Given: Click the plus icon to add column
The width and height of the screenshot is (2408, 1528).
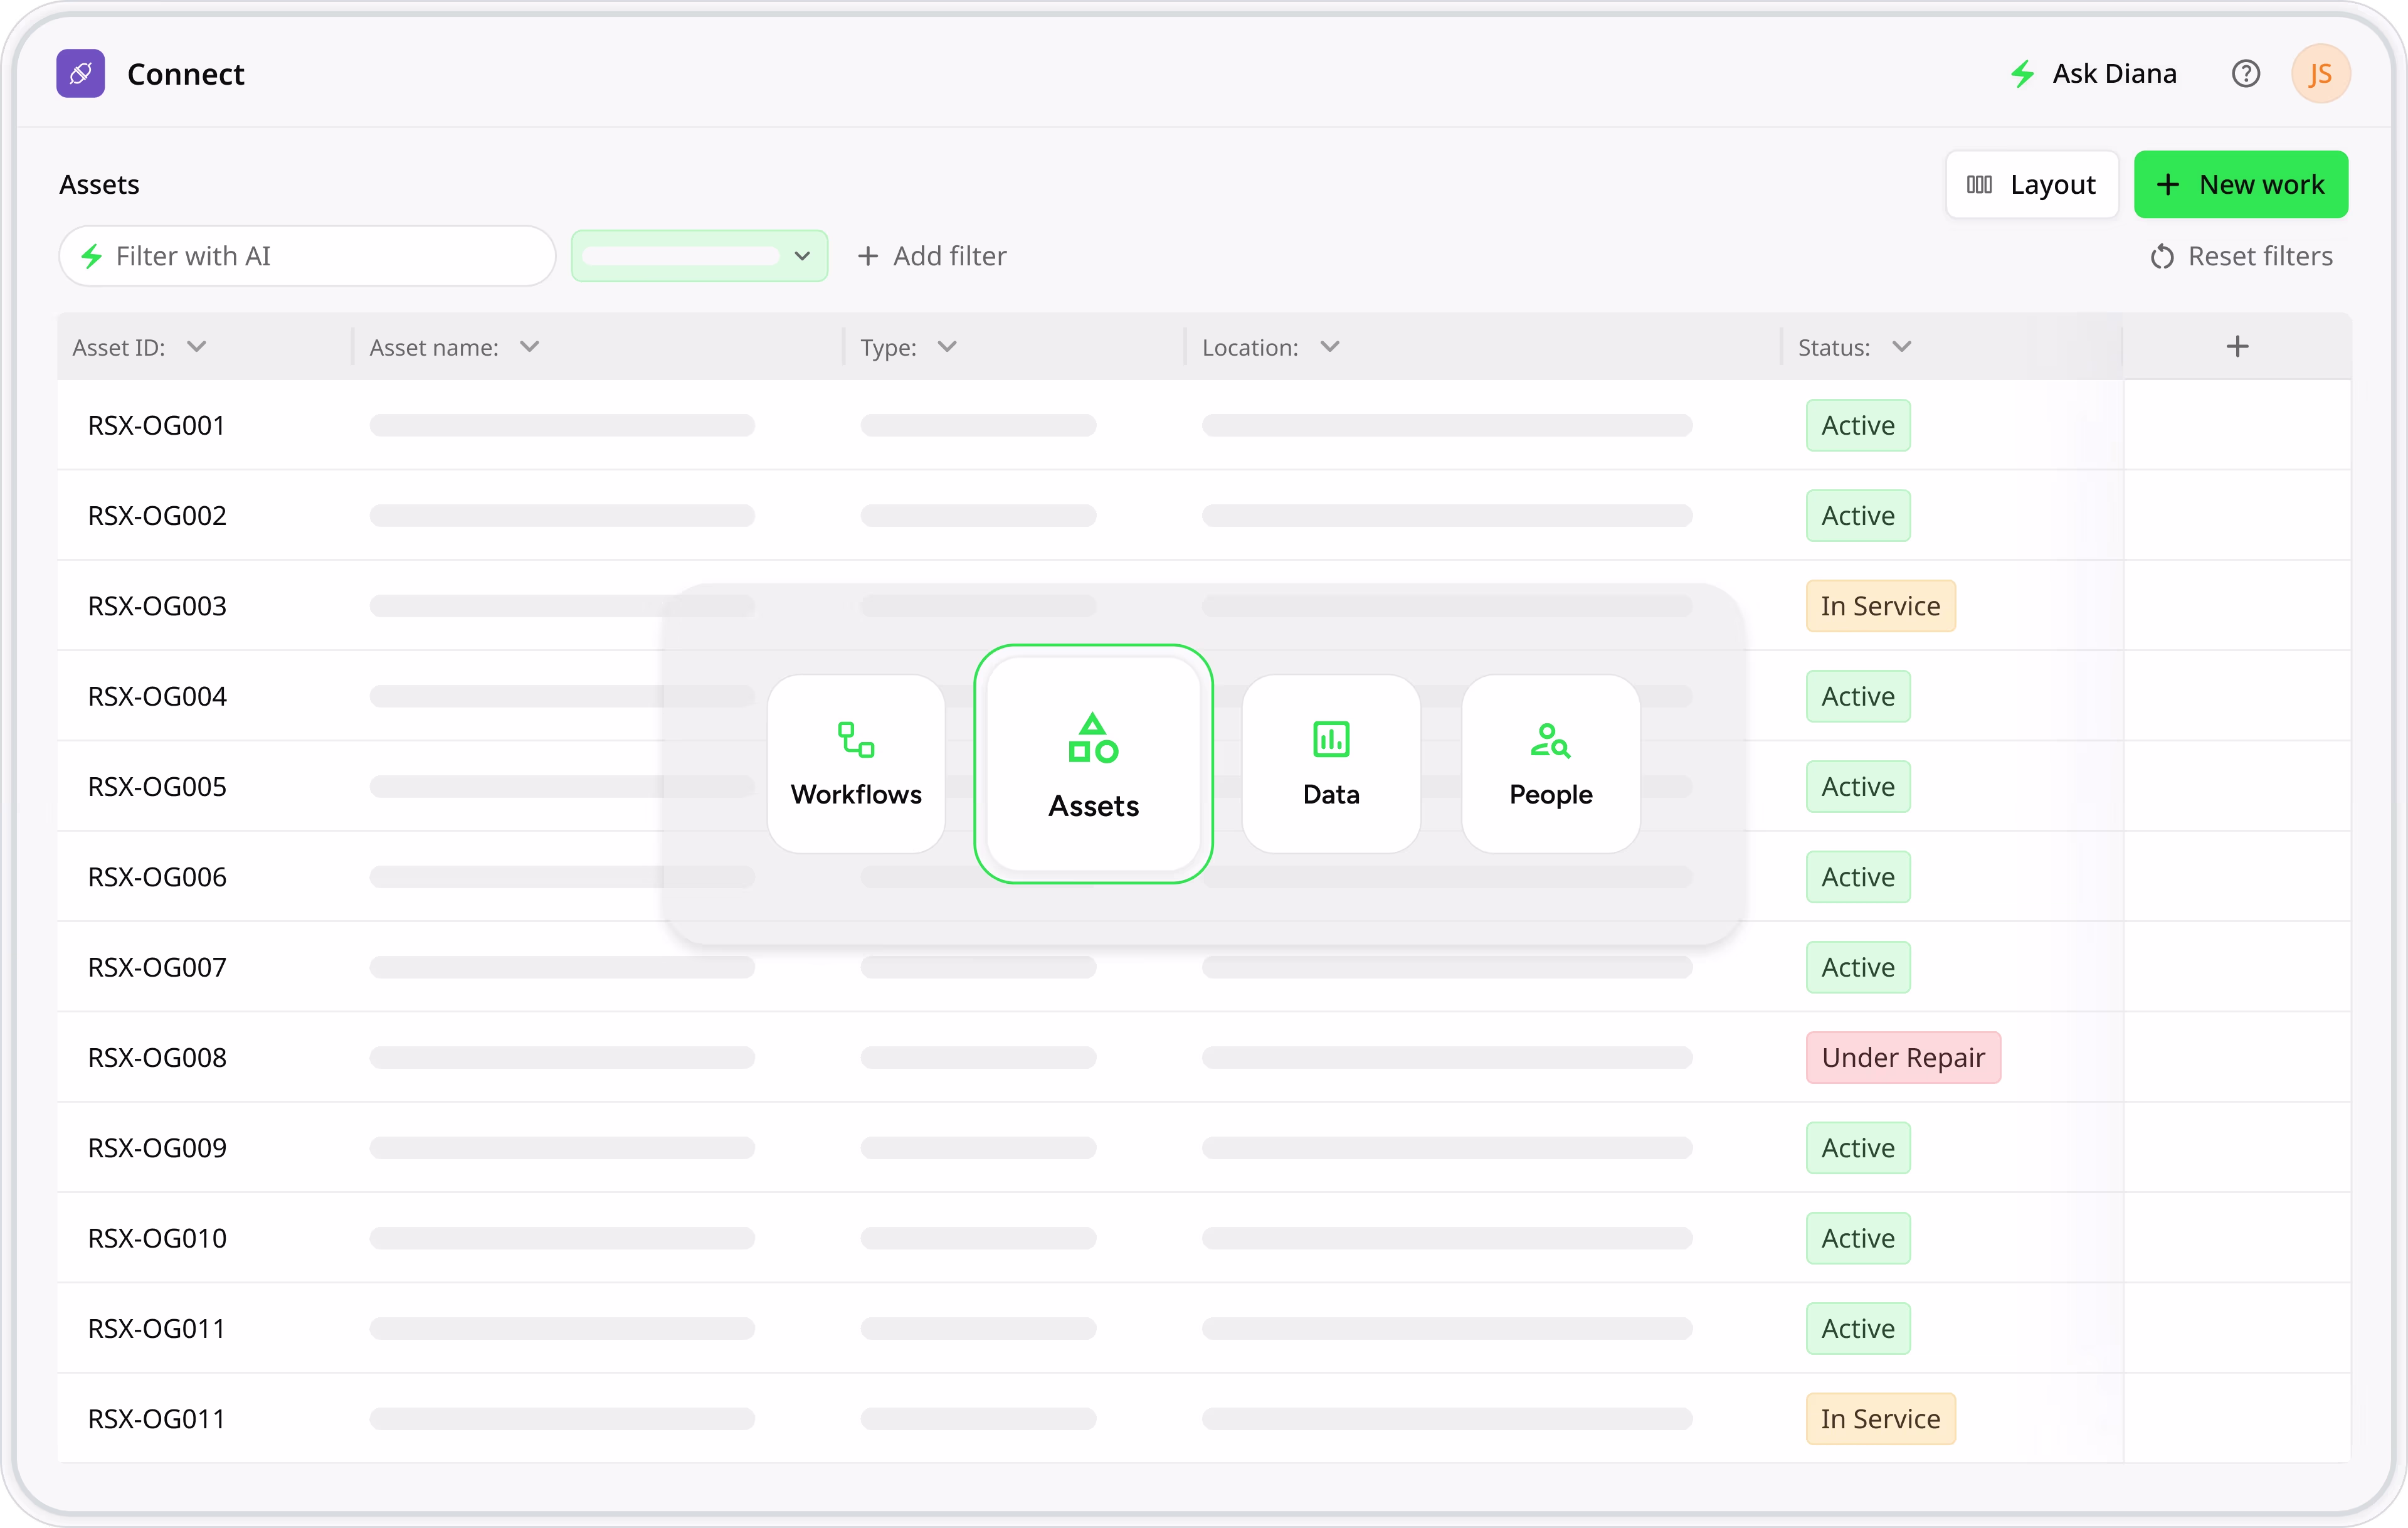Looking at the screenshot, I should pyautogui.click(x=2237, y=347).
